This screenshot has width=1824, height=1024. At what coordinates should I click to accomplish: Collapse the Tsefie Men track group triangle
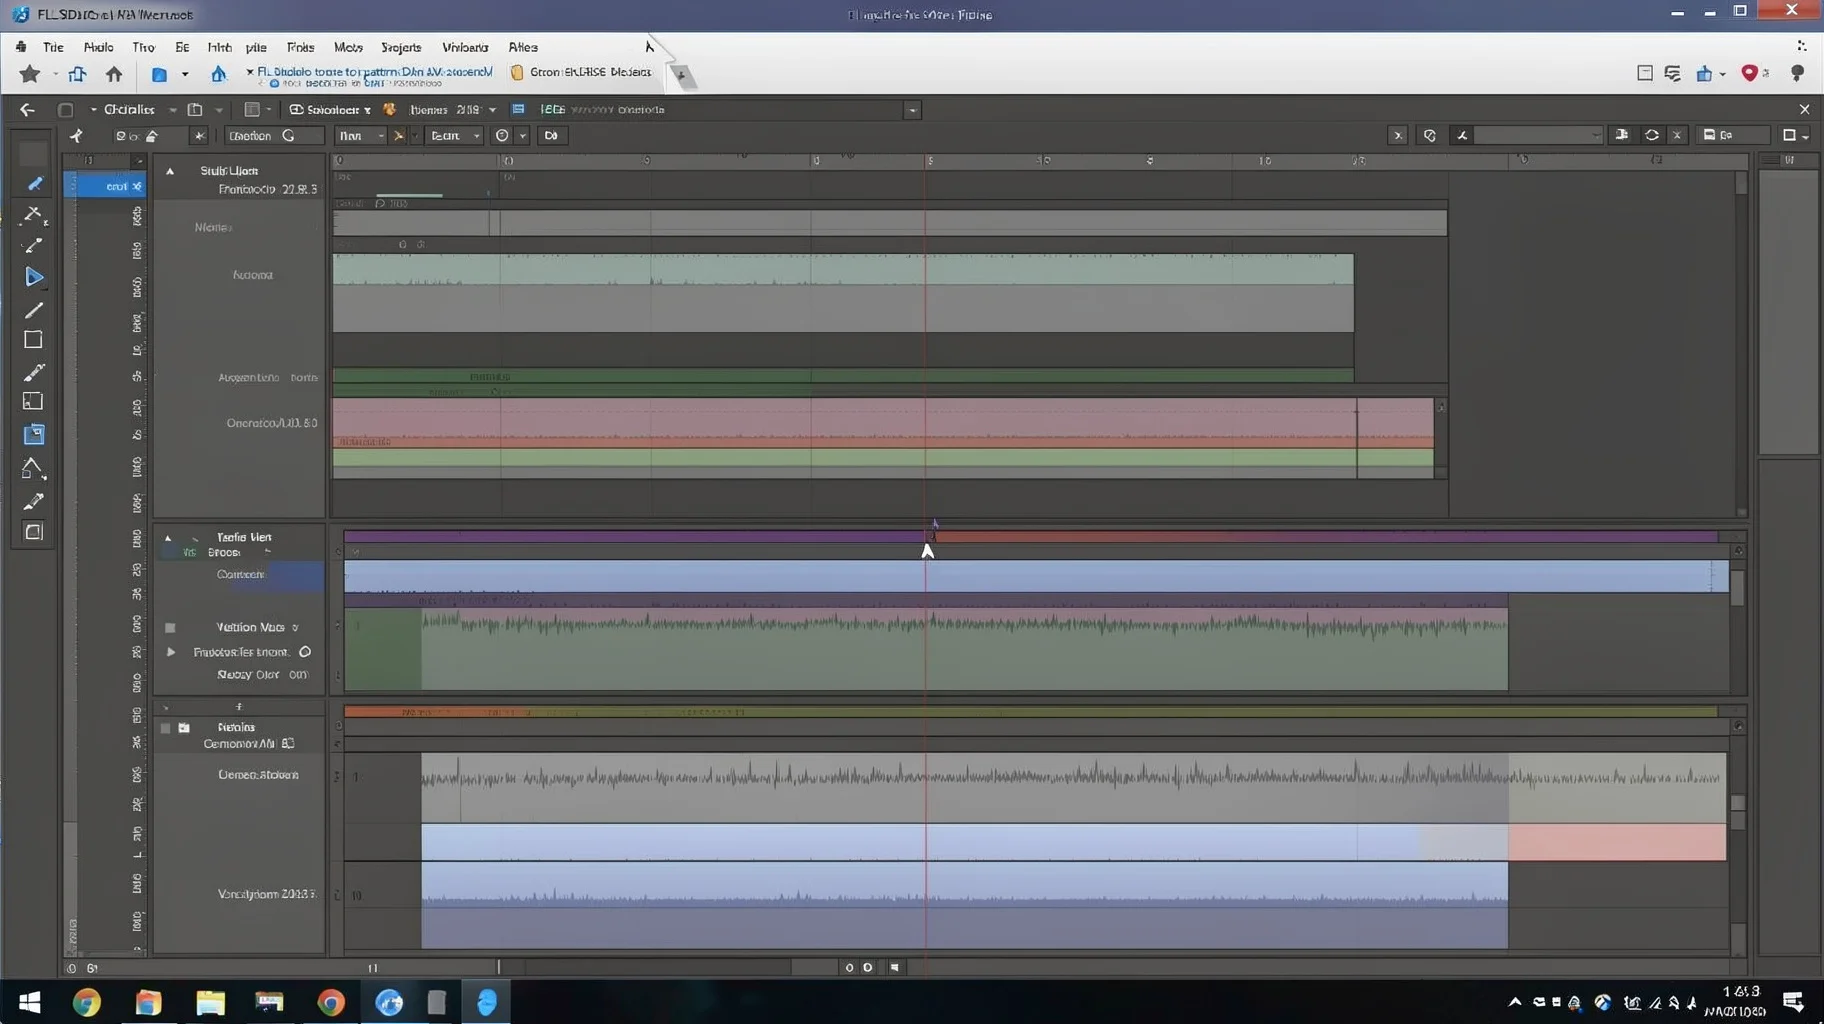pyautogui.click(x=168, y=538)
